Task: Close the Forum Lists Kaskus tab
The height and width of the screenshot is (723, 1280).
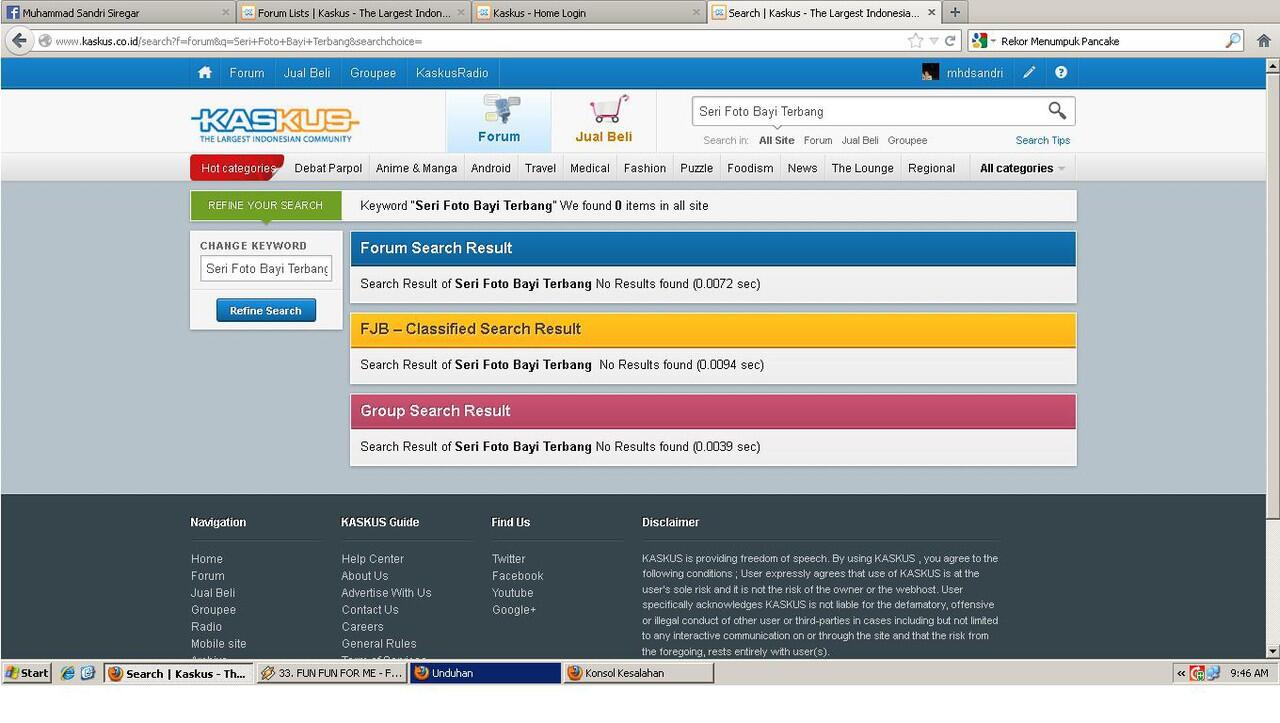Action: click(x=461, y=13)
